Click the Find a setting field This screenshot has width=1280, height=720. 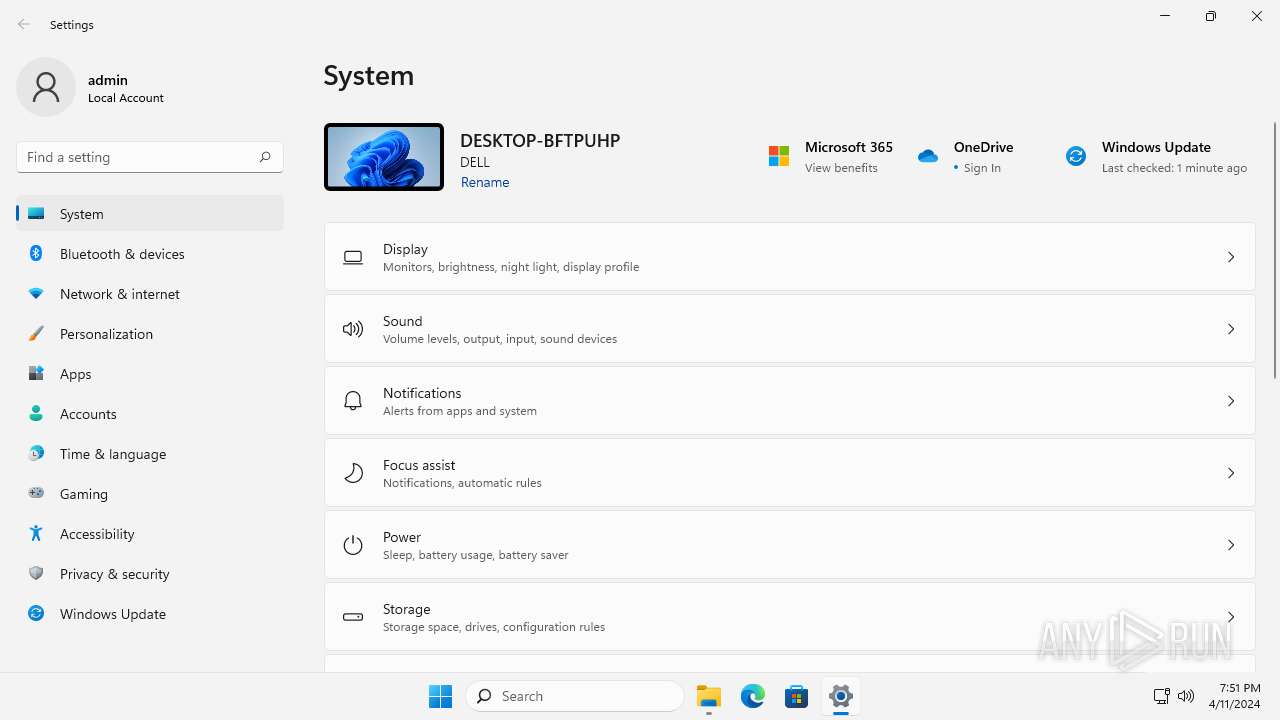click(150, 157)
